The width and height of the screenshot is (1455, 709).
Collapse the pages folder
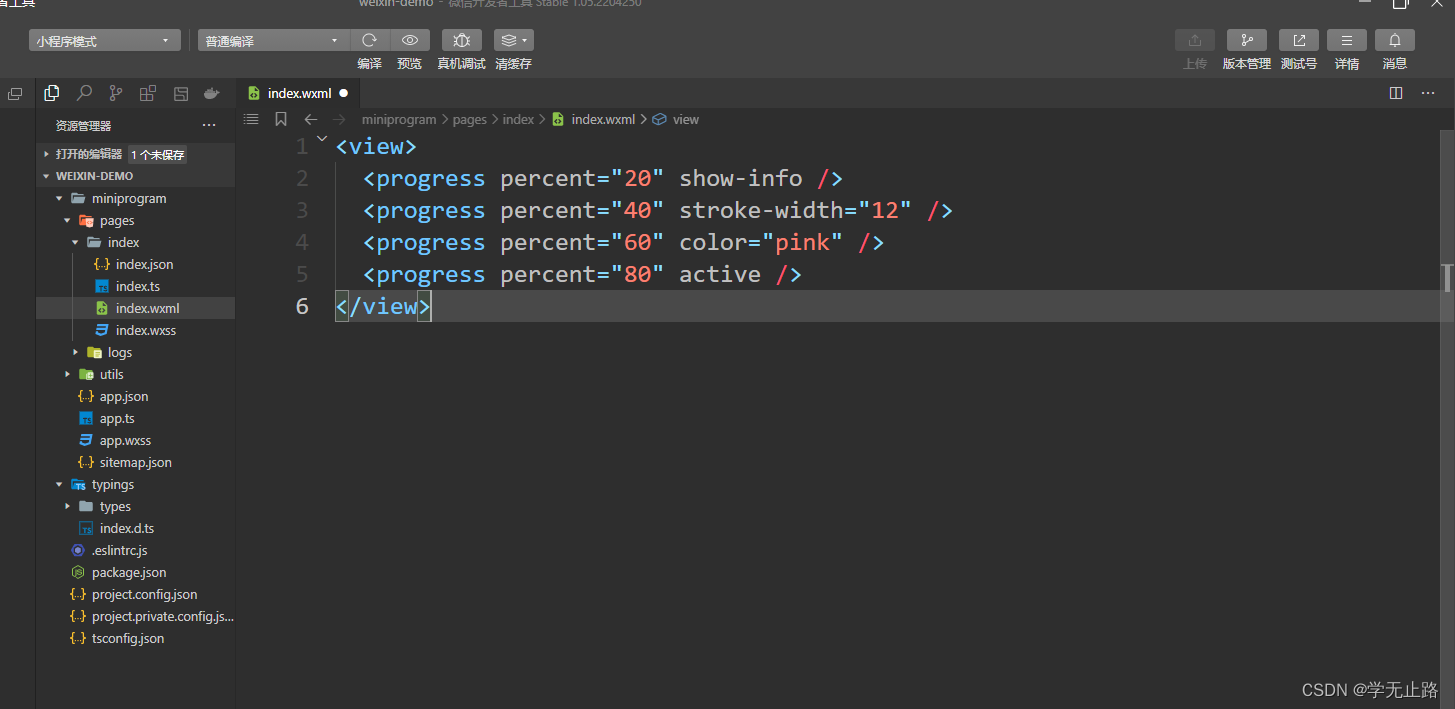pyautogui.click(x=67, y=220)
